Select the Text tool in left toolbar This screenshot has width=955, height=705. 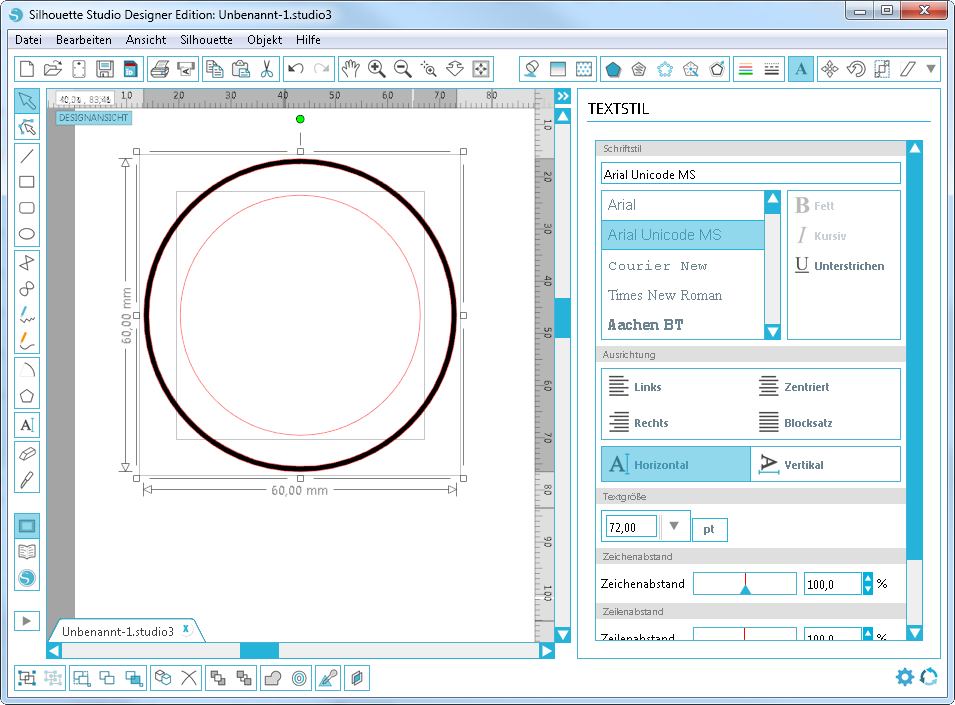click(x=27, y=425)
